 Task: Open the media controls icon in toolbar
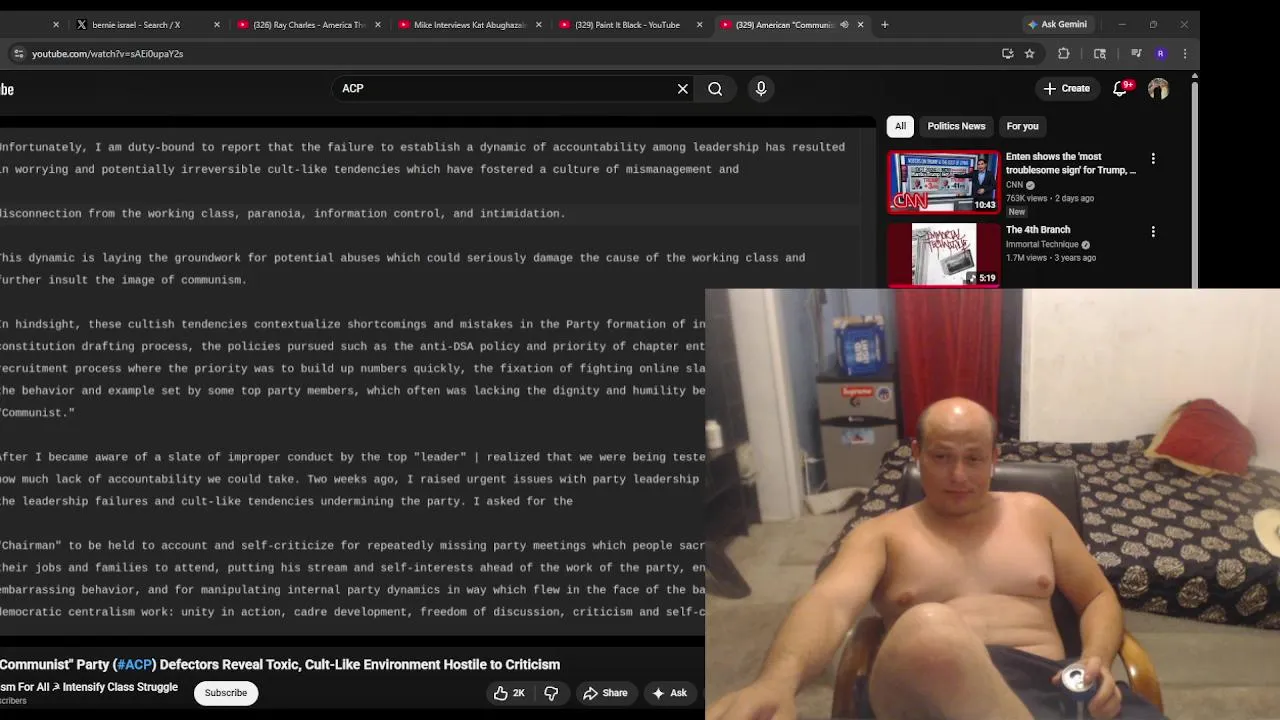1136,54
